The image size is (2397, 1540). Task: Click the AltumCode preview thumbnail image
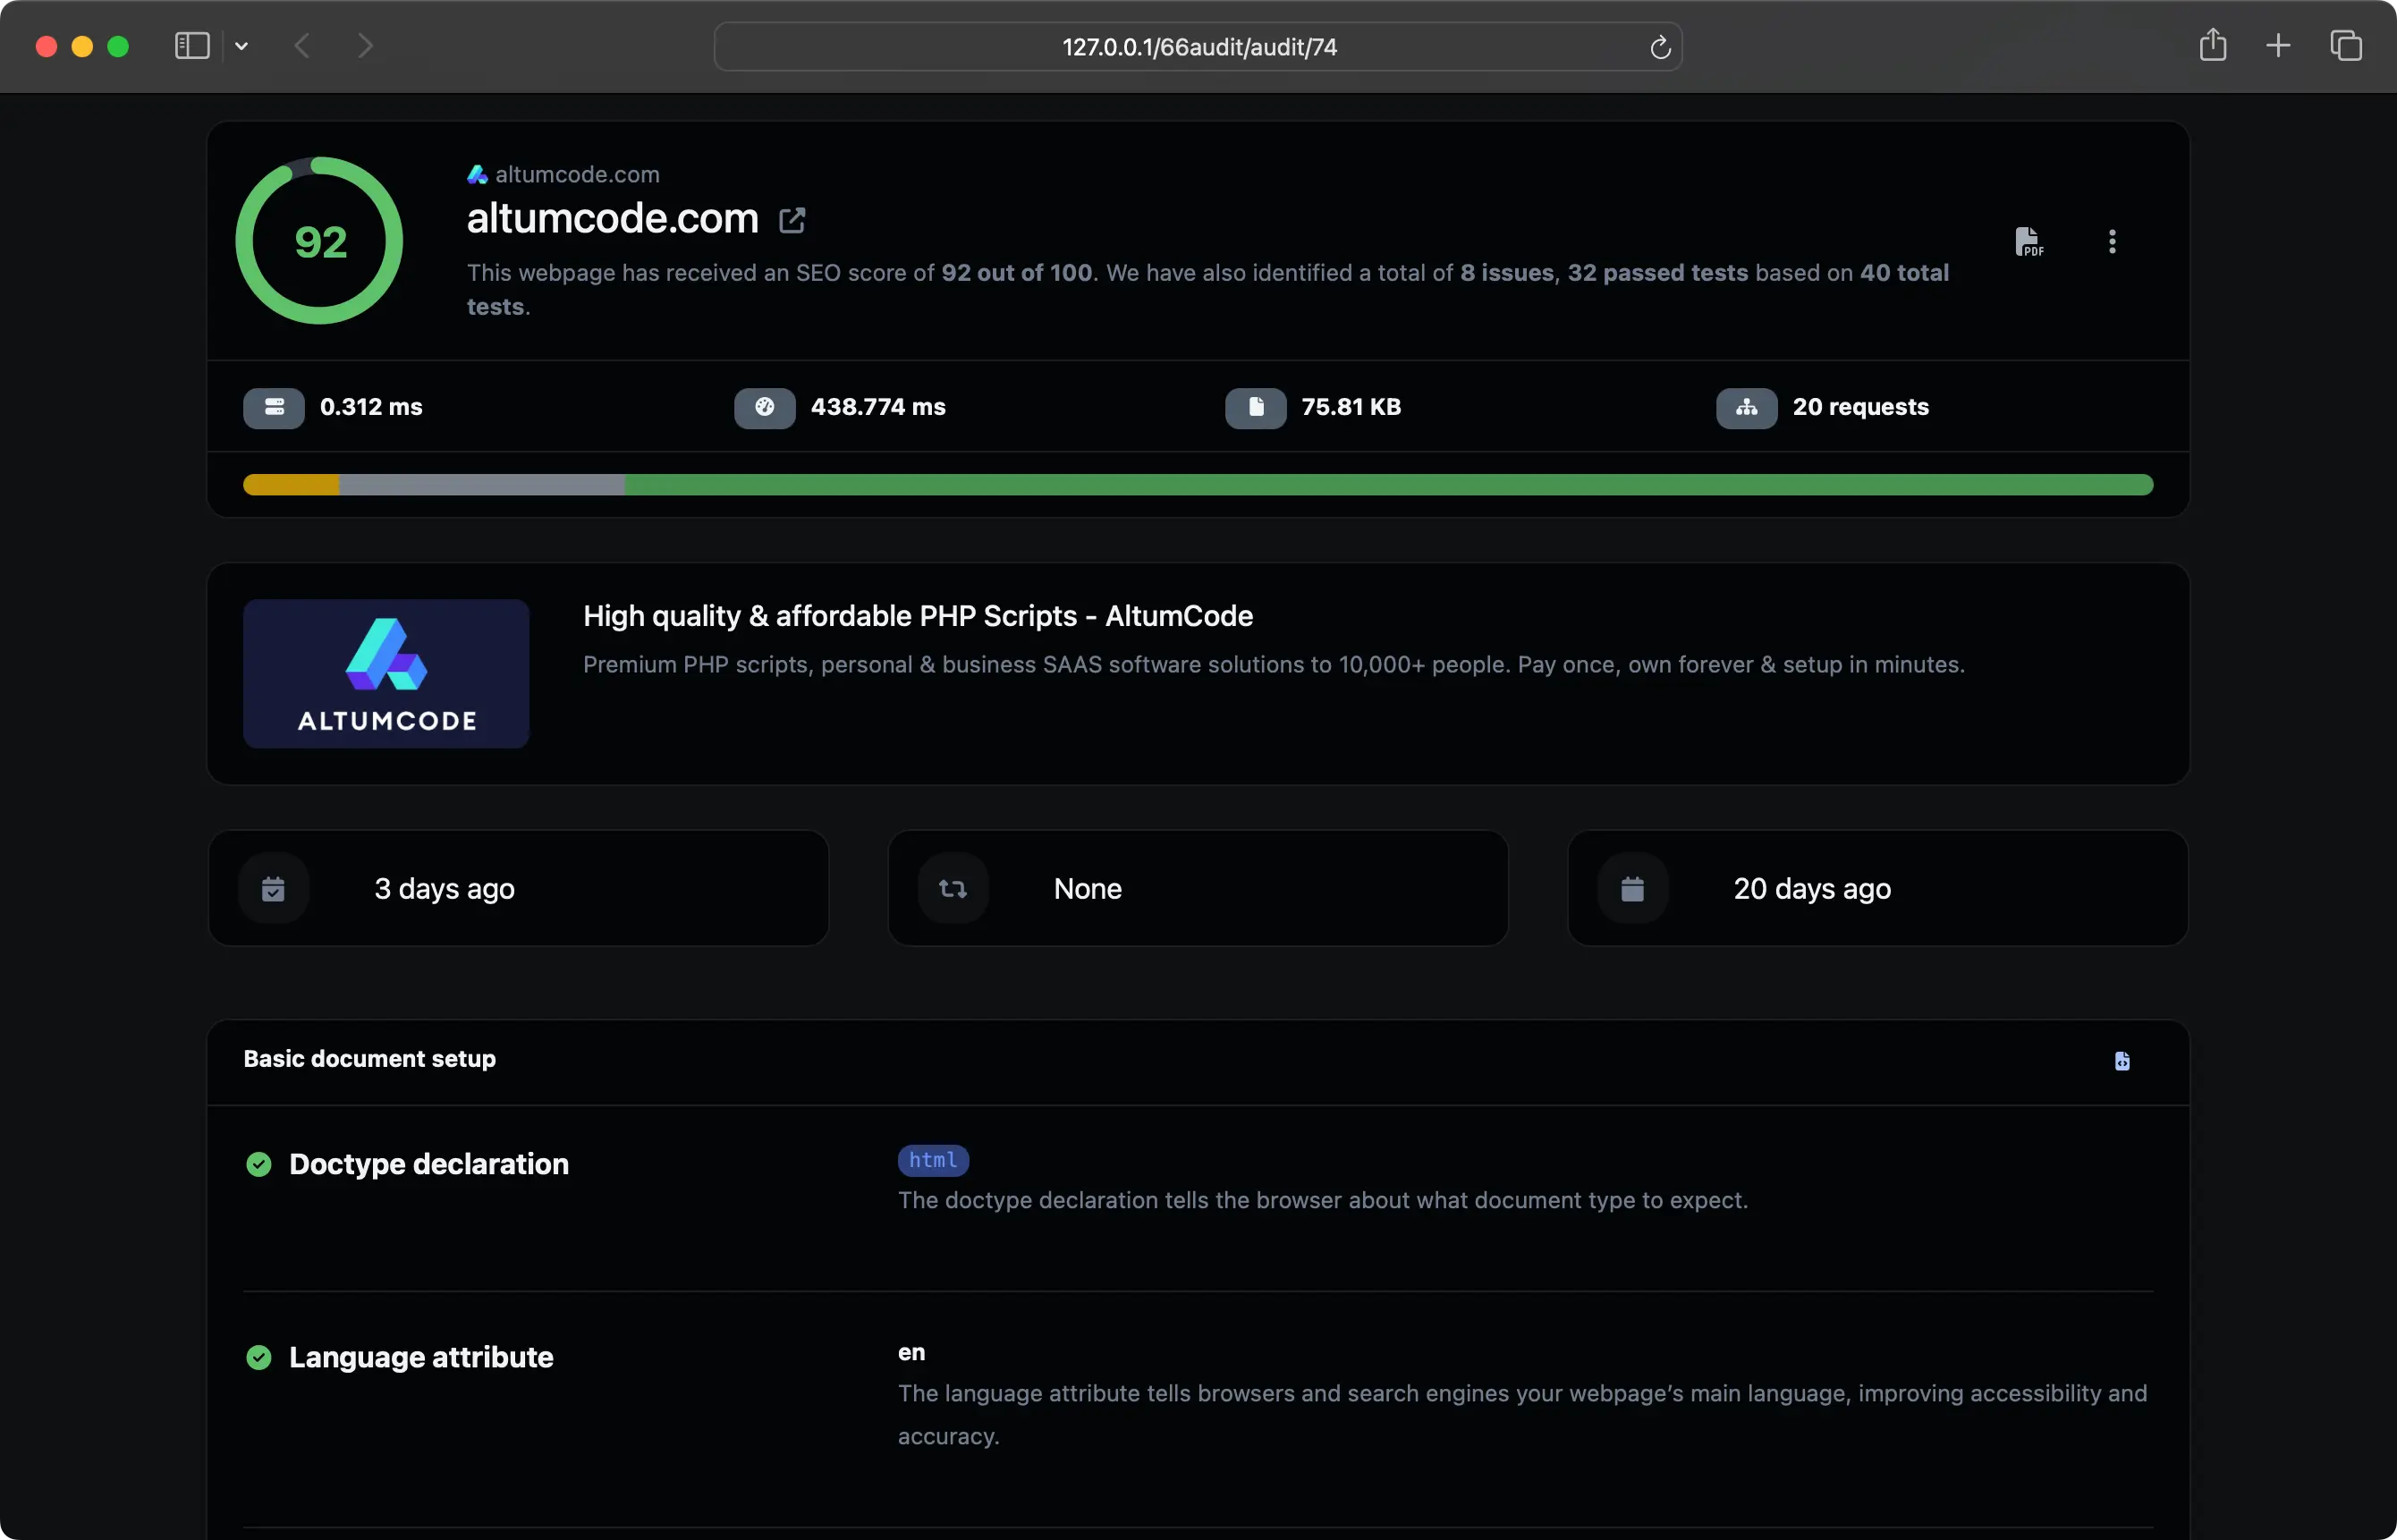point(386,674)
